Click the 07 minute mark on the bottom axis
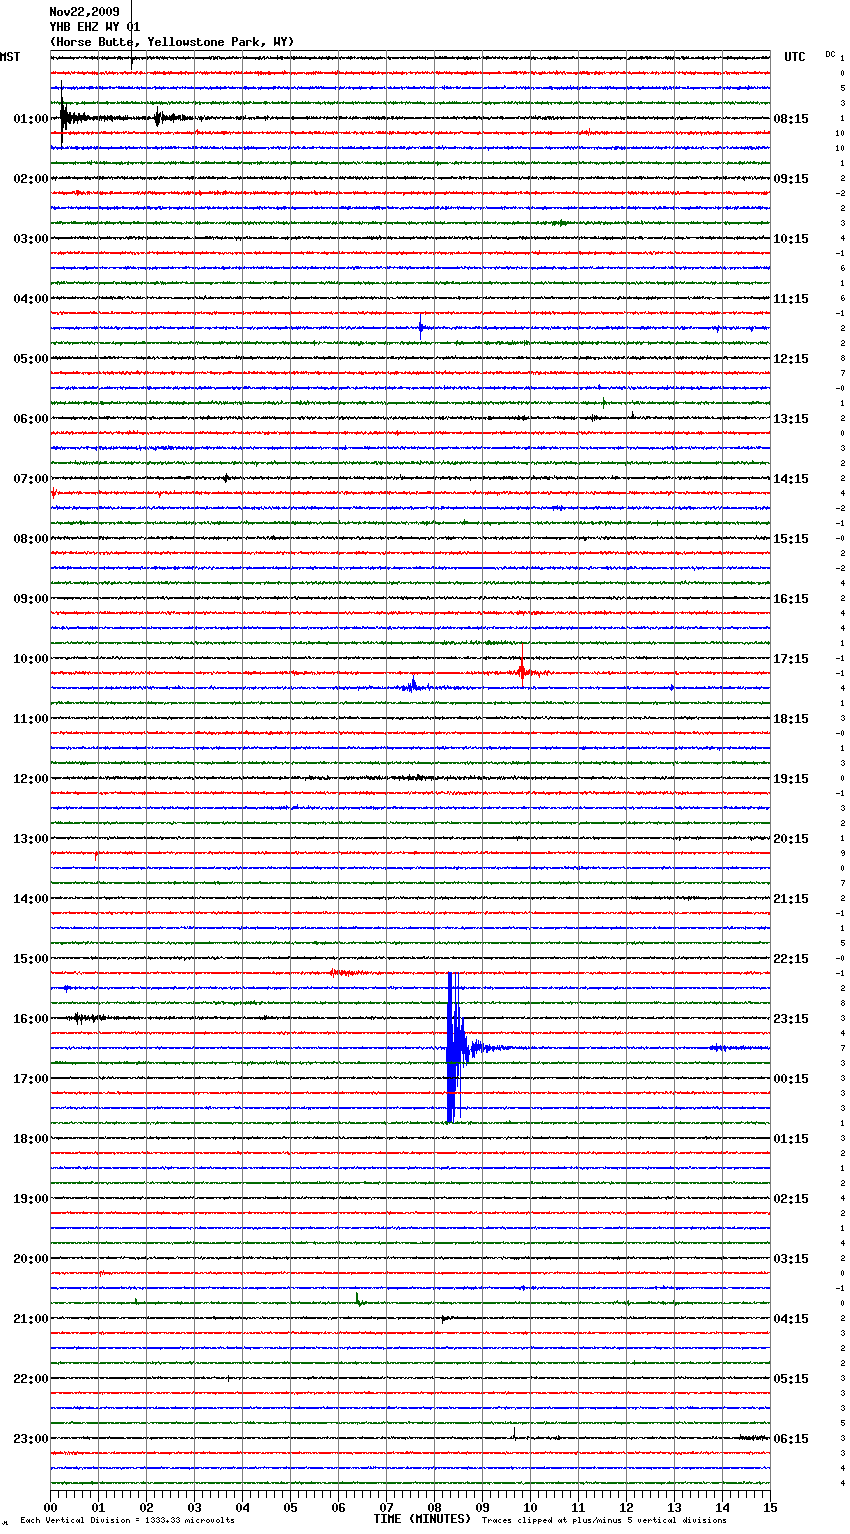 [x=386, y=1507]
